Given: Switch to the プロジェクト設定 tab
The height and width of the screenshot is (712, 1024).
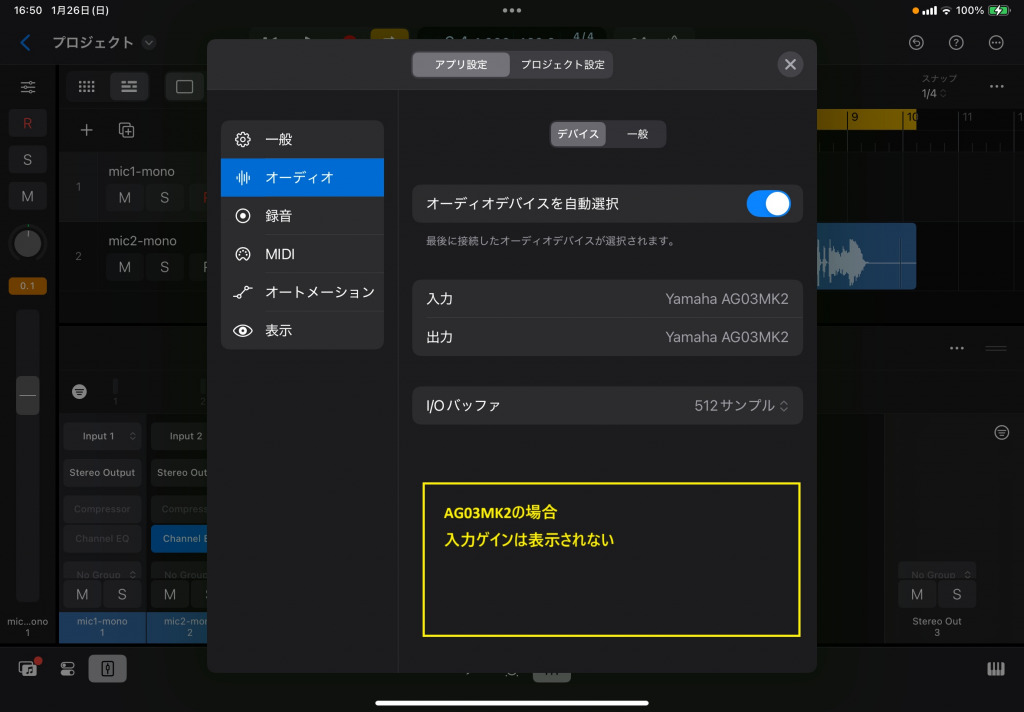Looking at the screenshot, I should (x=562, y=65).
